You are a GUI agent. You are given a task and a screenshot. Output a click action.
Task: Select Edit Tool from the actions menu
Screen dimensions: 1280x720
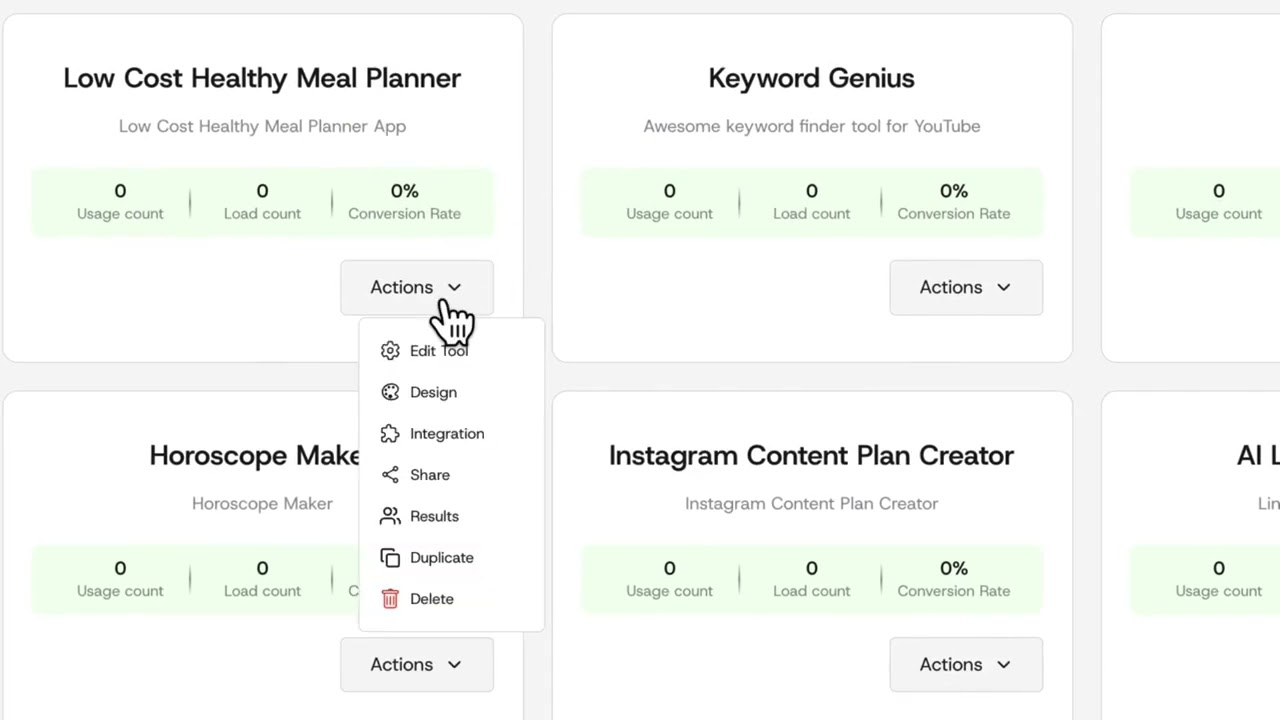click(438, 351)
